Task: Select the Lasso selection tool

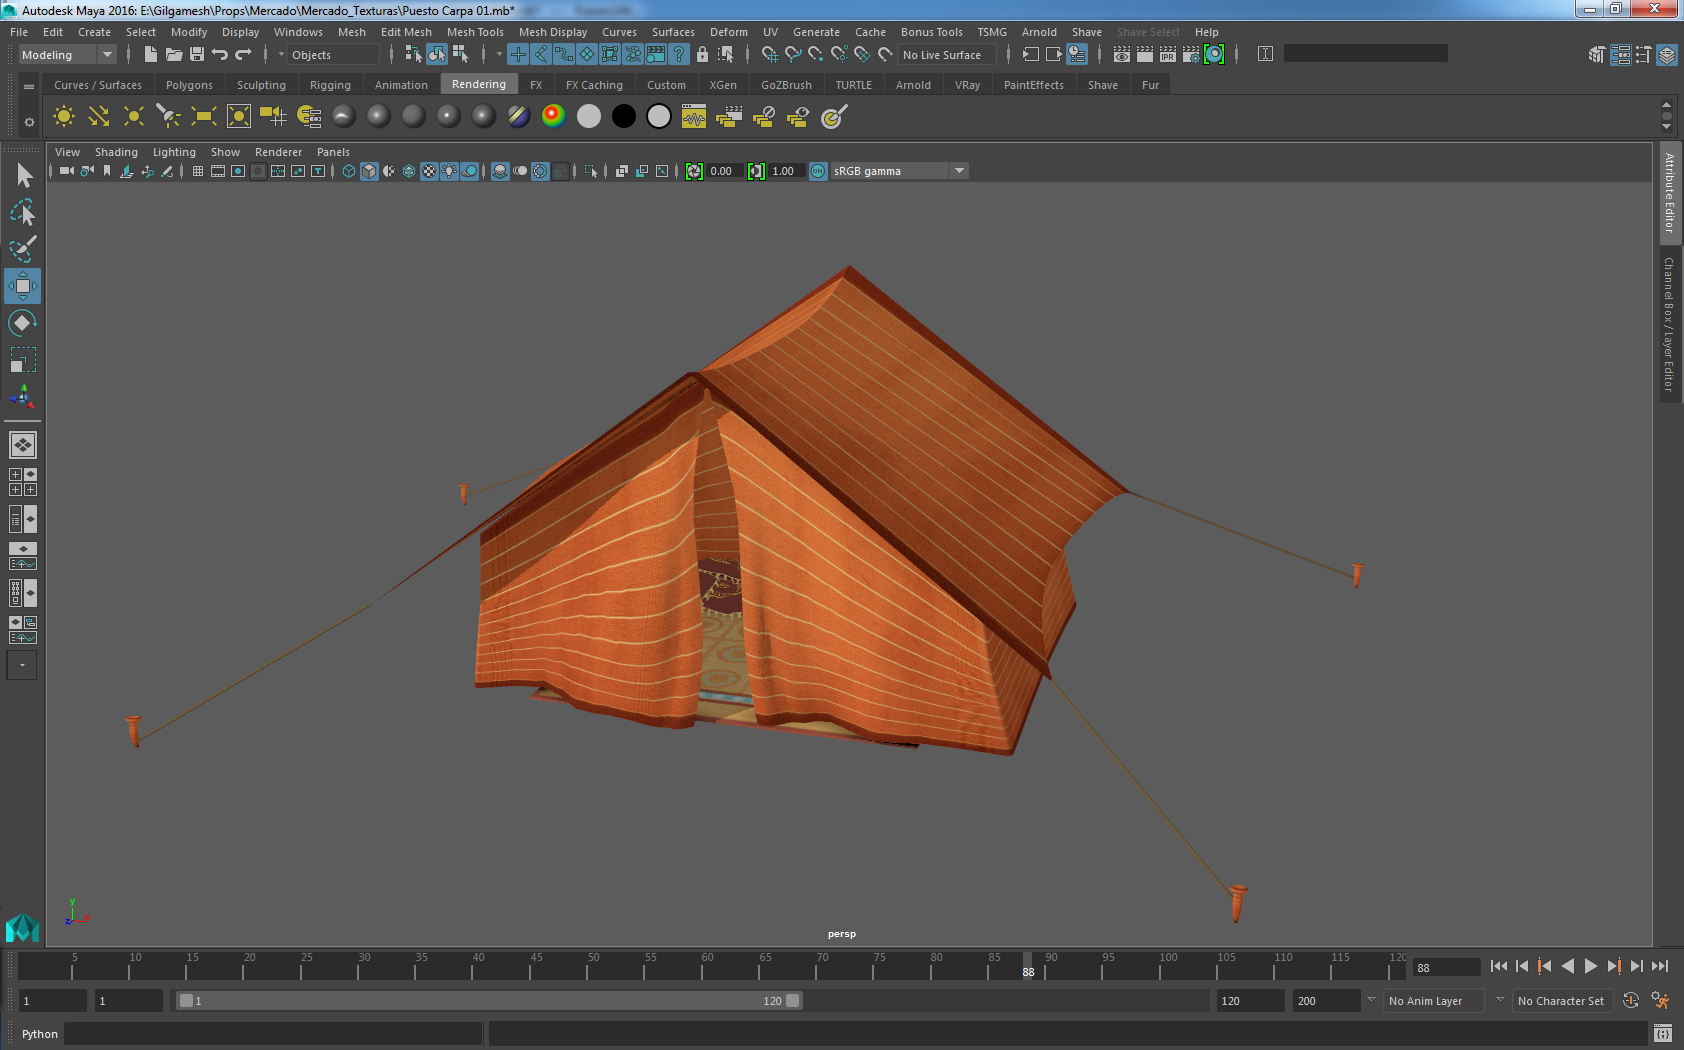Action: pyautogui.click(x=22, y=213)
